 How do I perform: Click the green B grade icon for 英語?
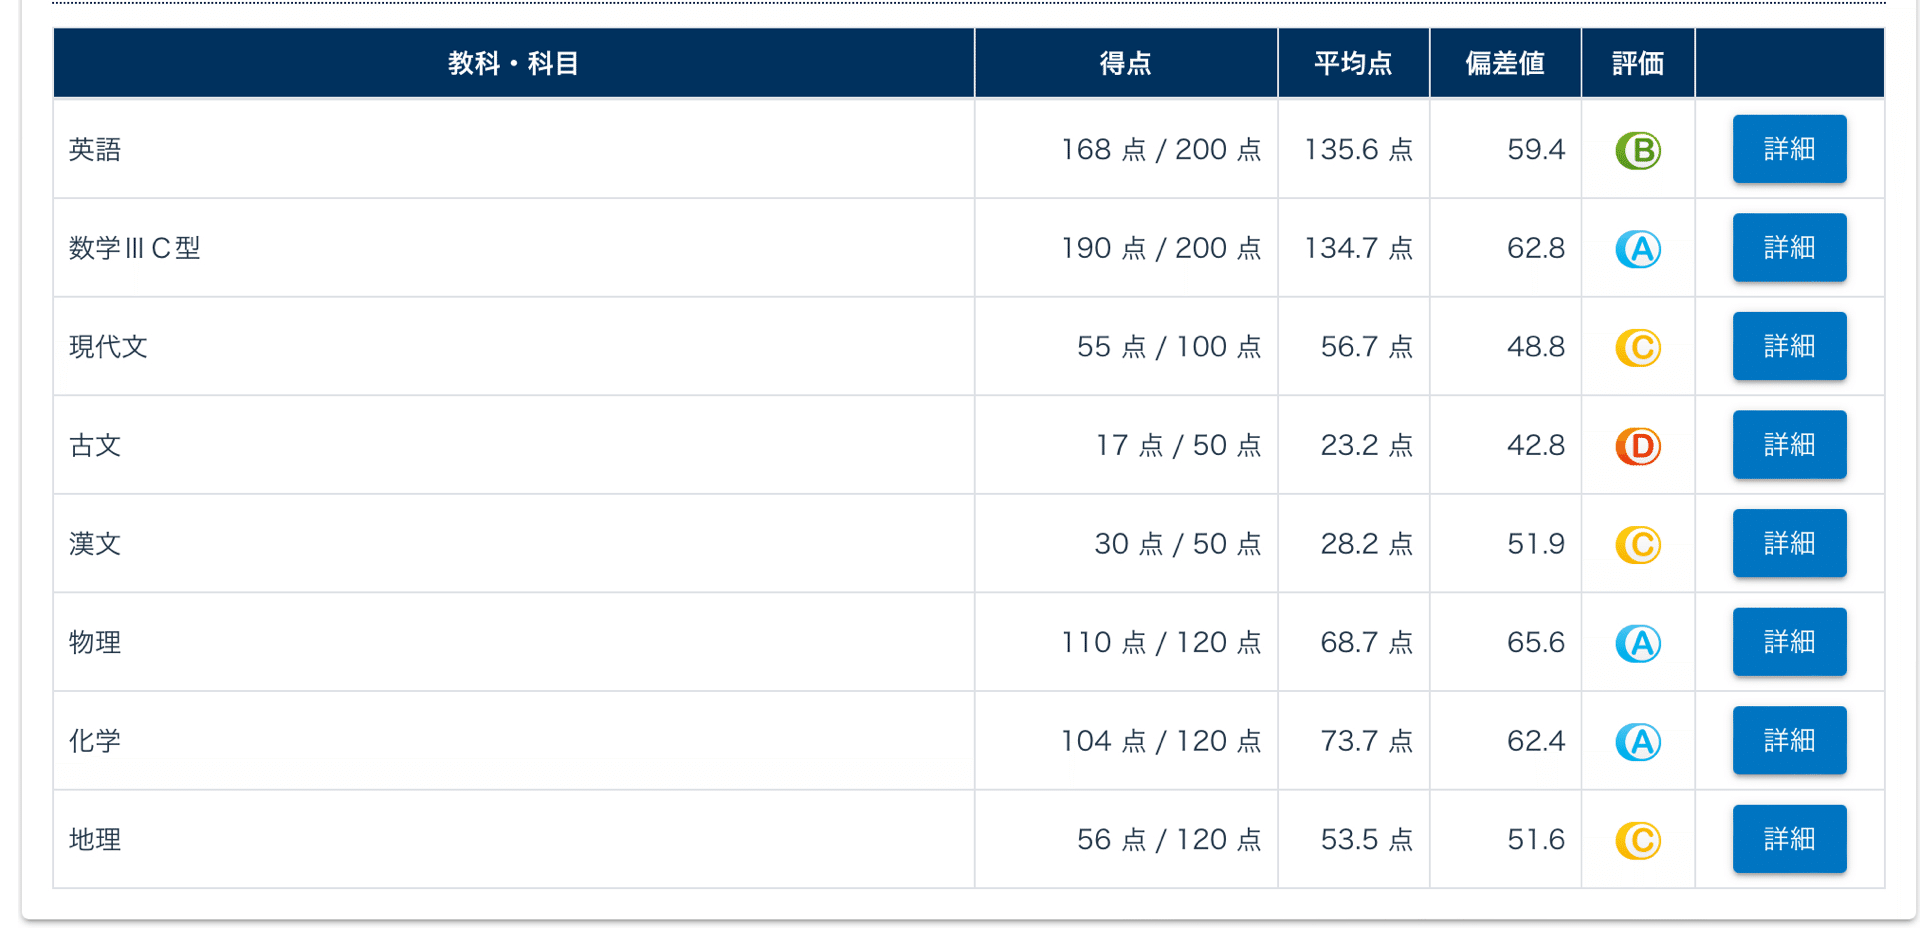point(1638,150)
